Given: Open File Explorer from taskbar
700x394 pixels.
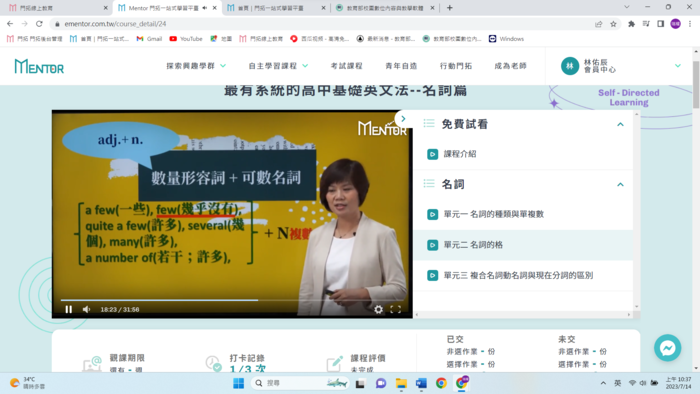Looking at the screenshot, I should pyautogui.click(x=401, y=383).
